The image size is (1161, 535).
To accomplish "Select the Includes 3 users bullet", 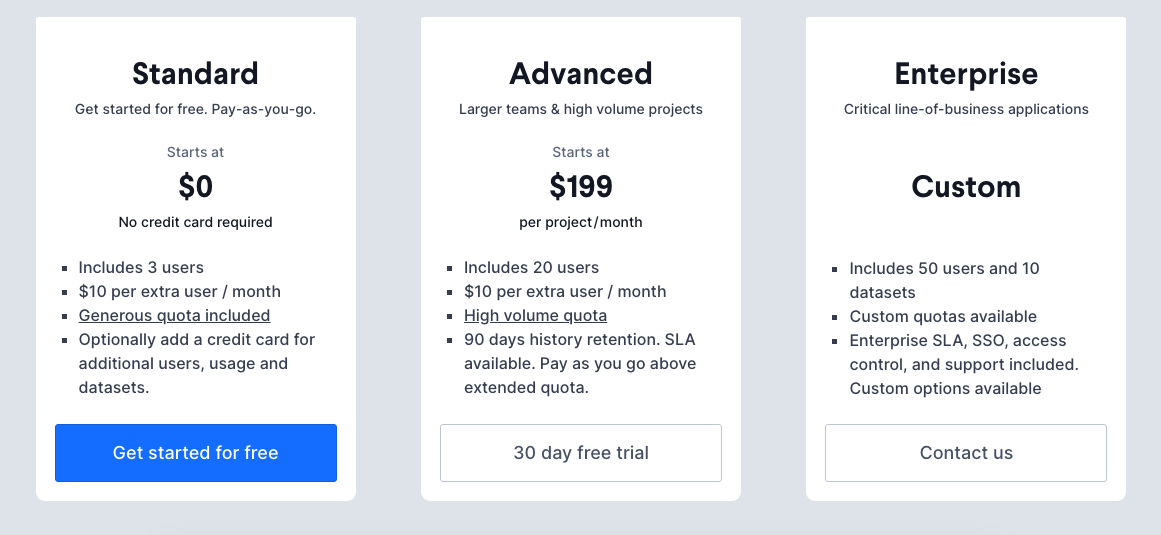I will click(141, 268).
